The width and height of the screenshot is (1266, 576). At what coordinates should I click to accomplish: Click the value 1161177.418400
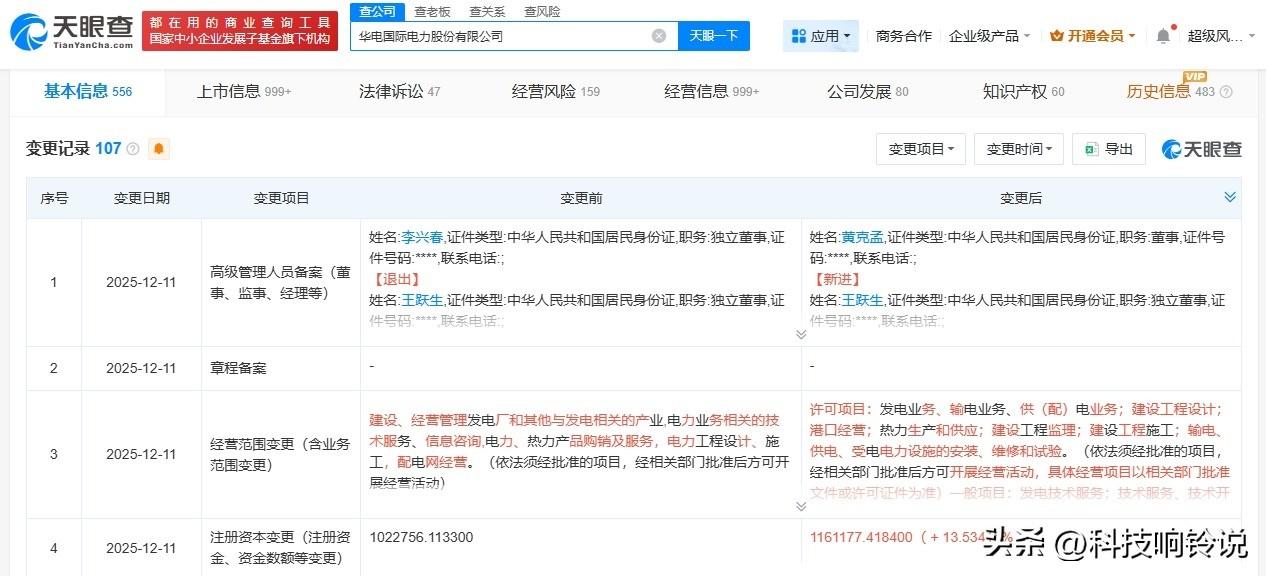pyautogui.click(x=861, y=537)
